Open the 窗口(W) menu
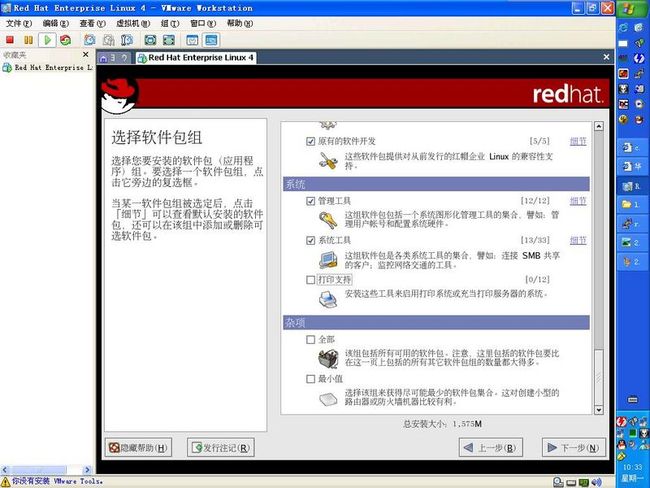This screenshot has width=650, height=488. tap(203, 24)
